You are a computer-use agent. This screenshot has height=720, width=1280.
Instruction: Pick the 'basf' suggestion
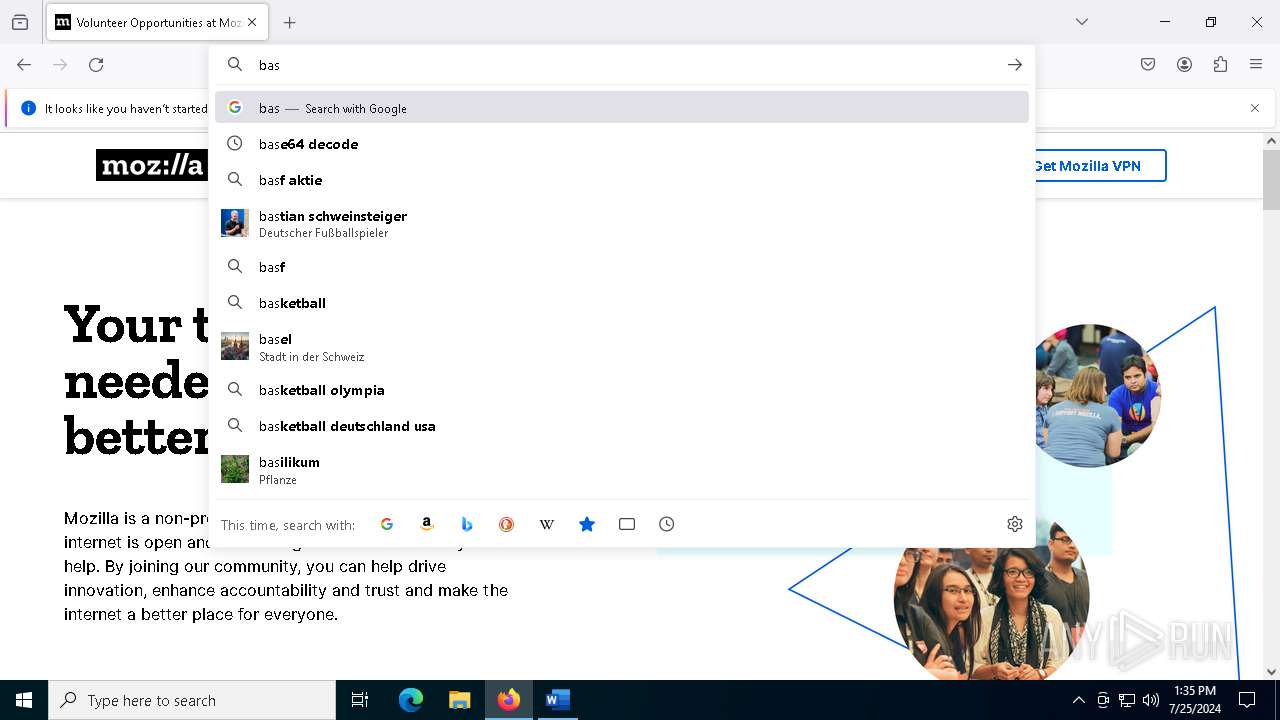(622, 267)
